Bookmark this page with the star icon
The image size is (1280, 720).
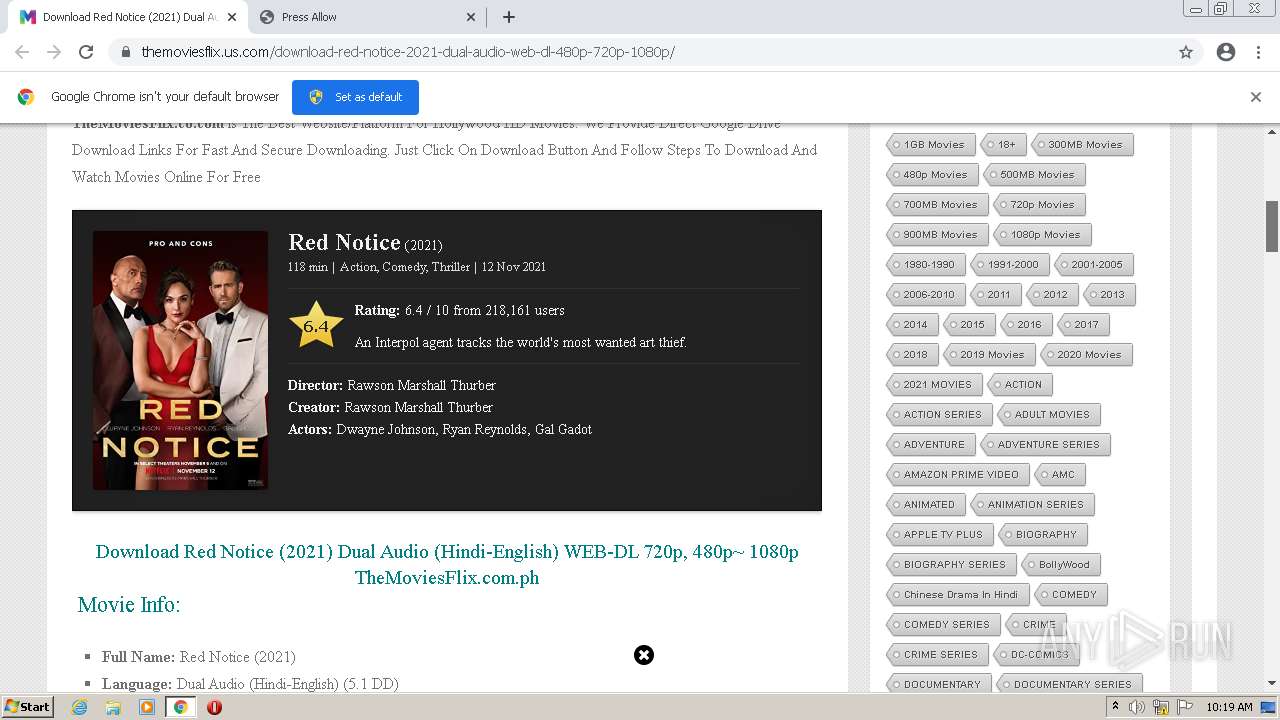coord(1186,52)
